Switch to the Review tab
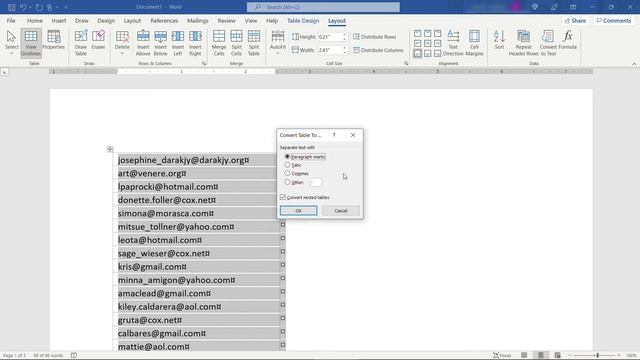Screen dimensions: 640x360 click(x=226, y=20)
